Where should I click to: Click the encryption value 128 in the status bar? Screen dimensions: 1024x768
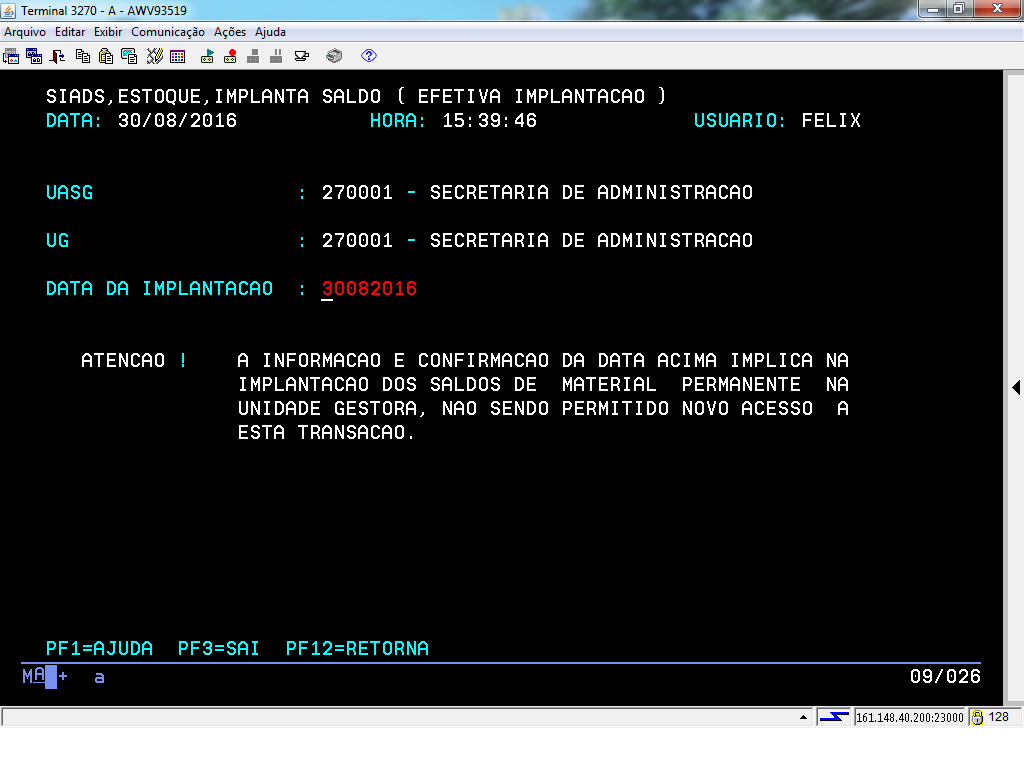pos(999,717)
